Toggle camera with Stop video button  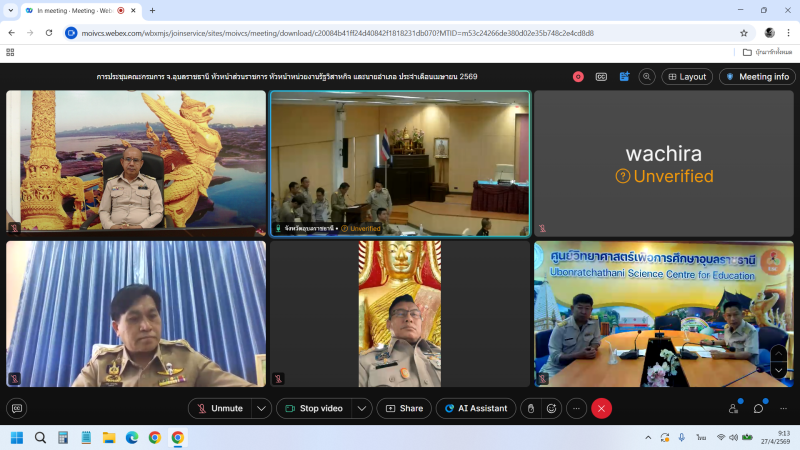tap(312, 408)
